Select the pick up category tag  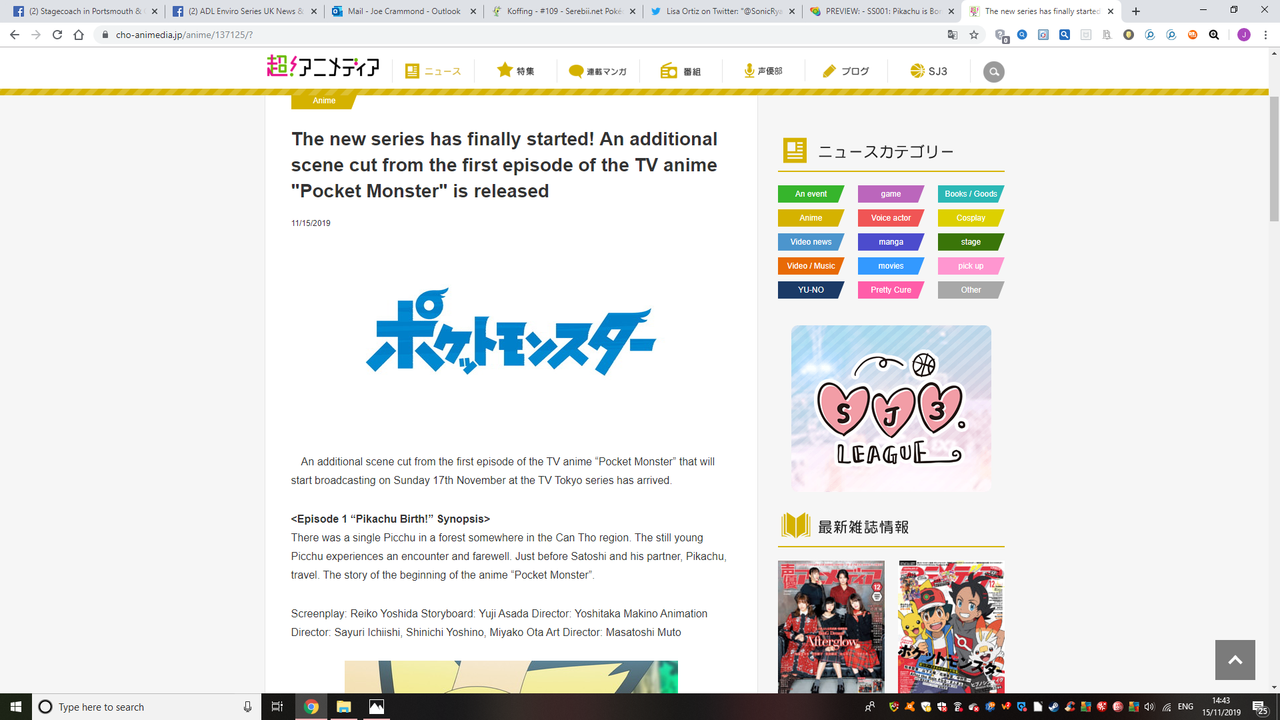[971, 266]
